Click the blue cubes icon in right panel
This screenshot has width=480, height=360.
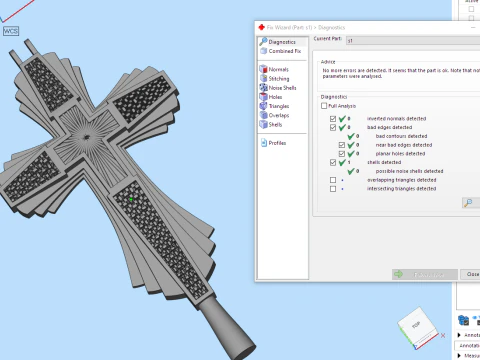[x=463, y=320]
